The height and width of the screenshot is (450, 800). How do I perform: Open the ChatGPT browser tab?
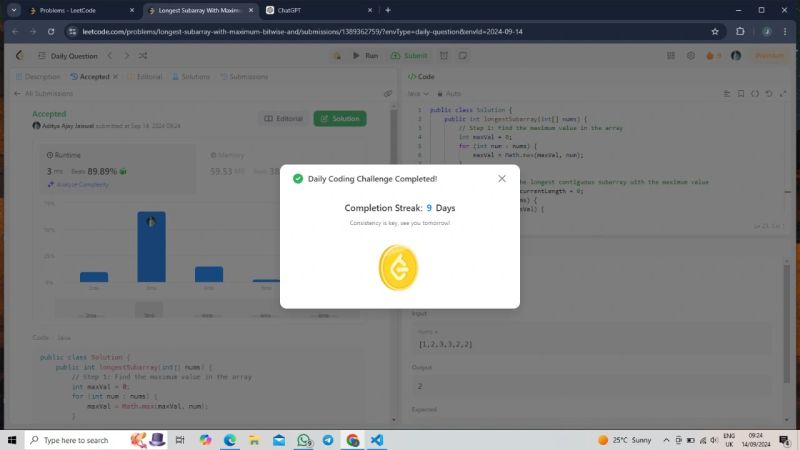(x=319, y=10)
